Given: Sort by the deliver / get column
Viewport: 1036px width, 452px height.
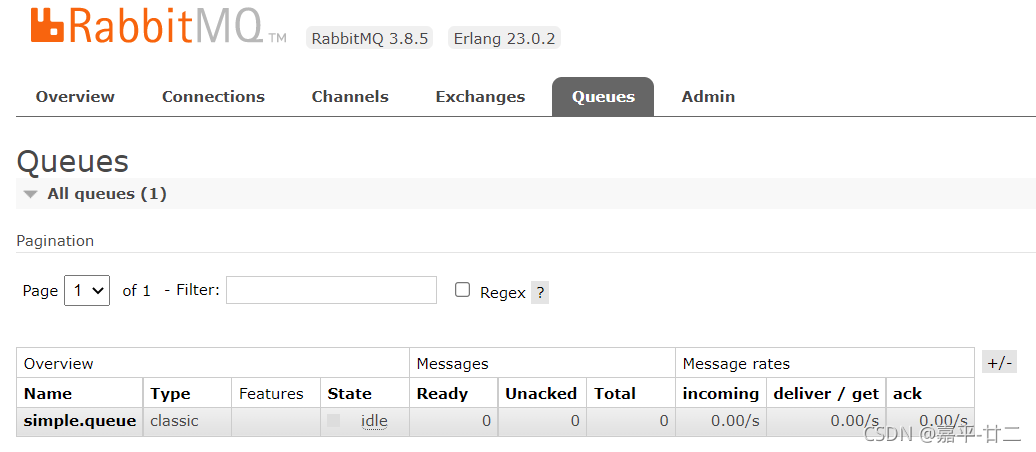Looking at the screenshot, I should coord(826,394).
